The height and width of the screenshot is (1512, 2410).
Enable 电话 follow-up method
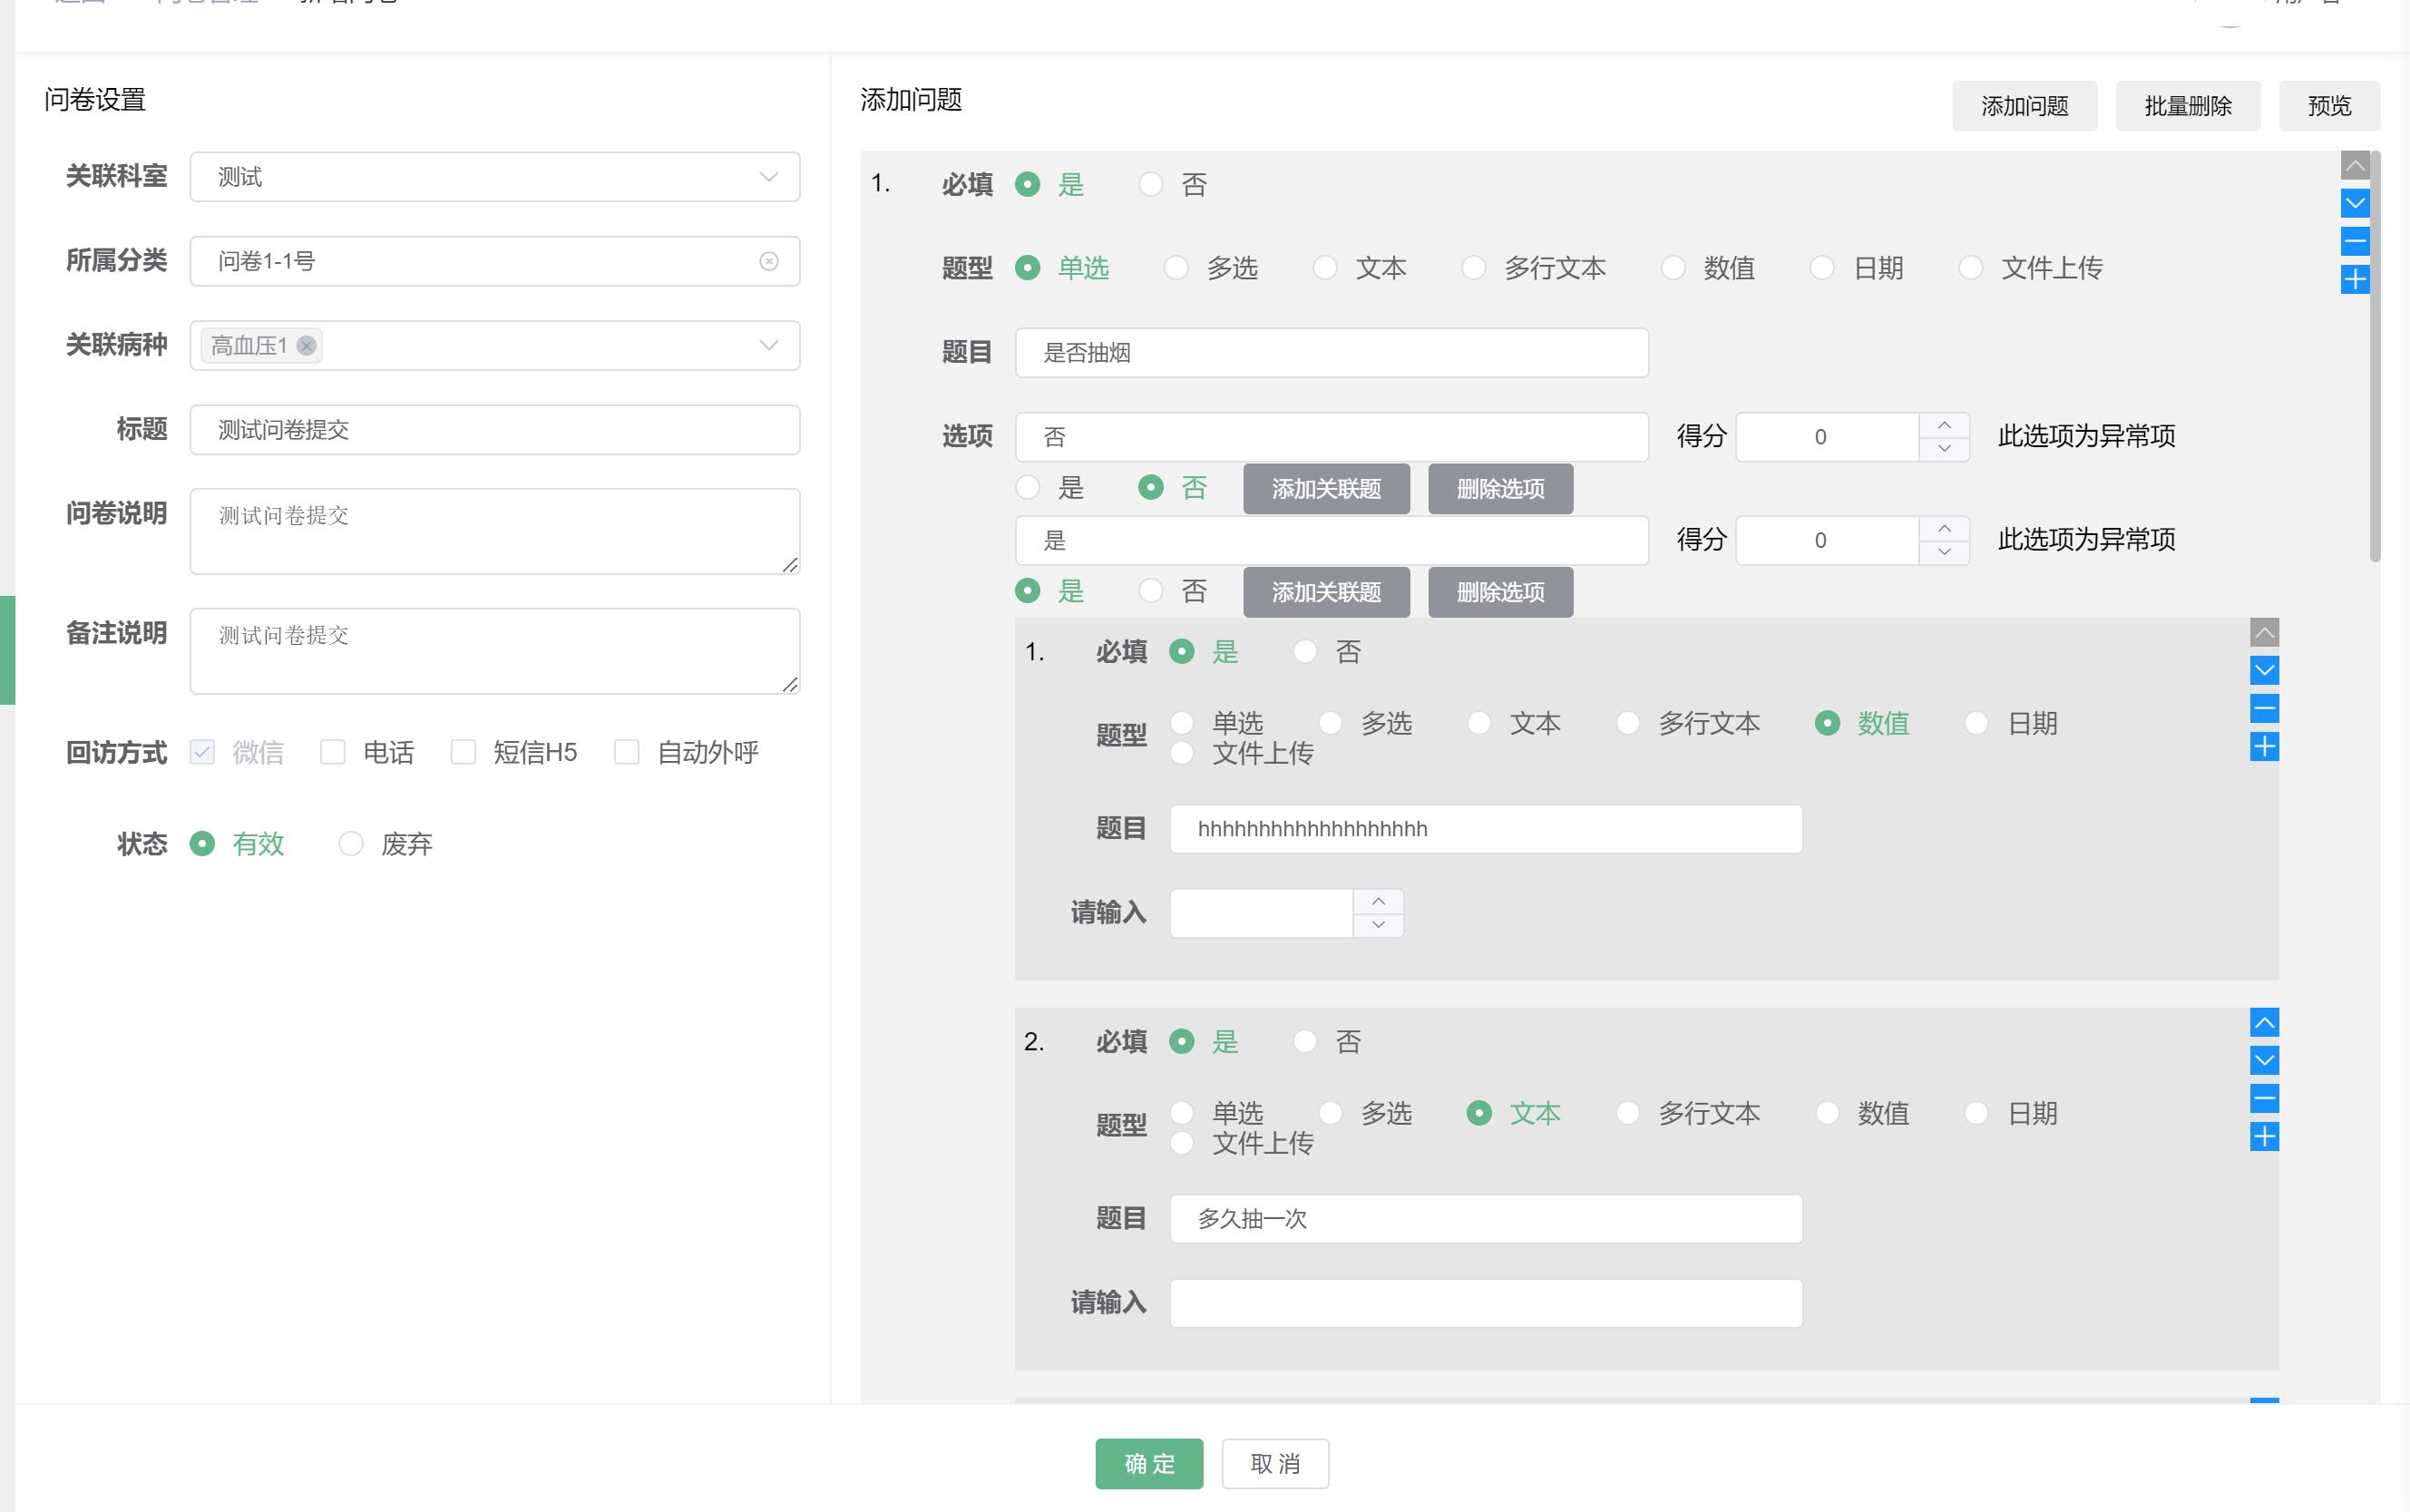pos(333,752)
